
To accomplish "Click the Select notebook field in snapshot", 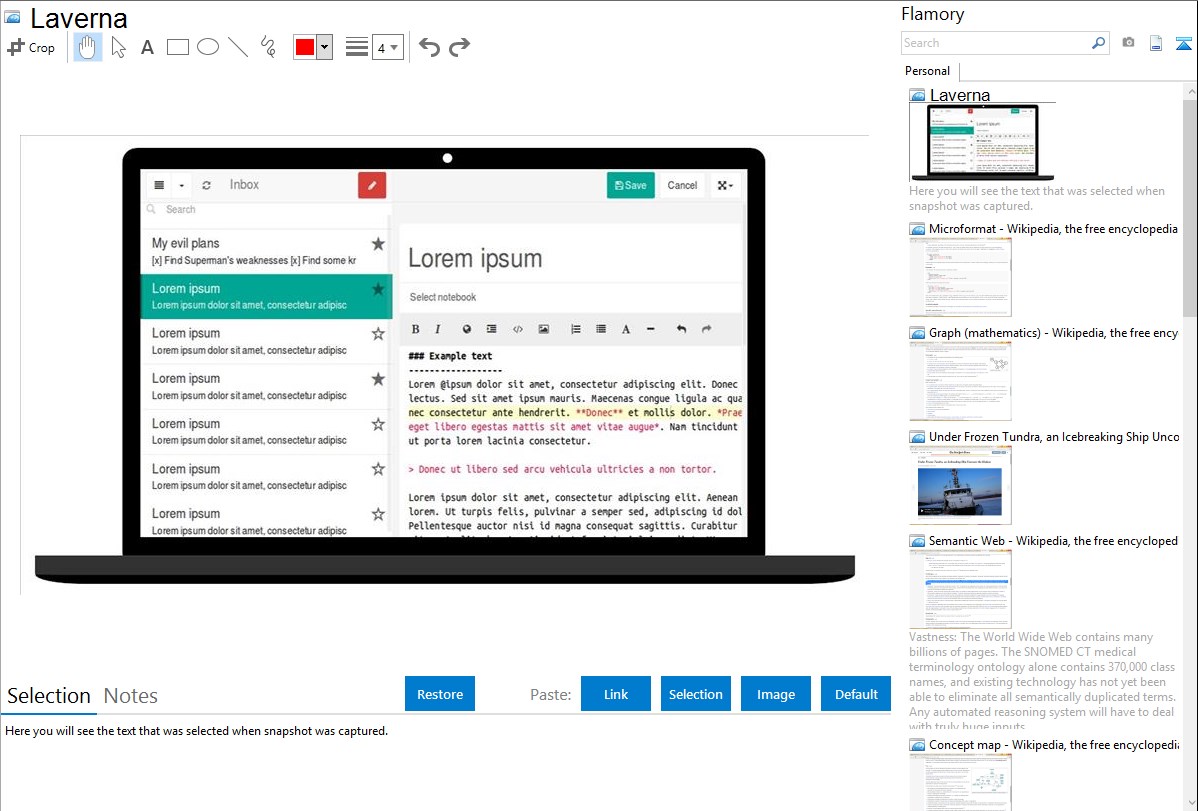I will coord(570,297).
